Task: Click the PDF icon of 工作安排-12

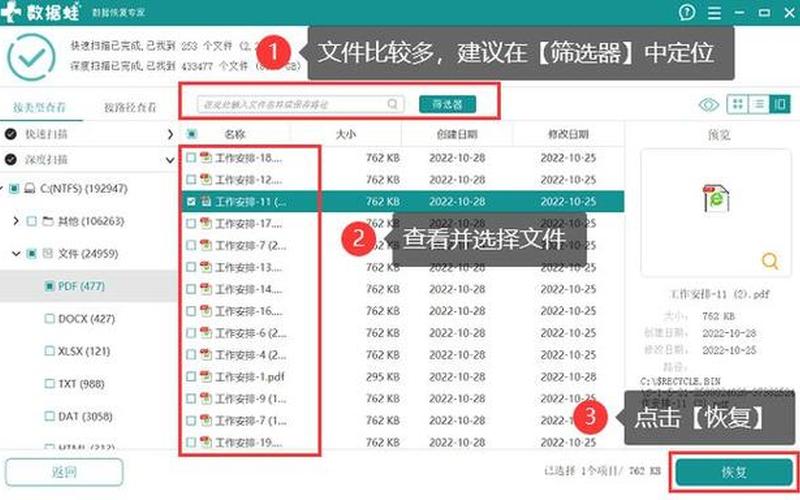Action: coord(206,180)
